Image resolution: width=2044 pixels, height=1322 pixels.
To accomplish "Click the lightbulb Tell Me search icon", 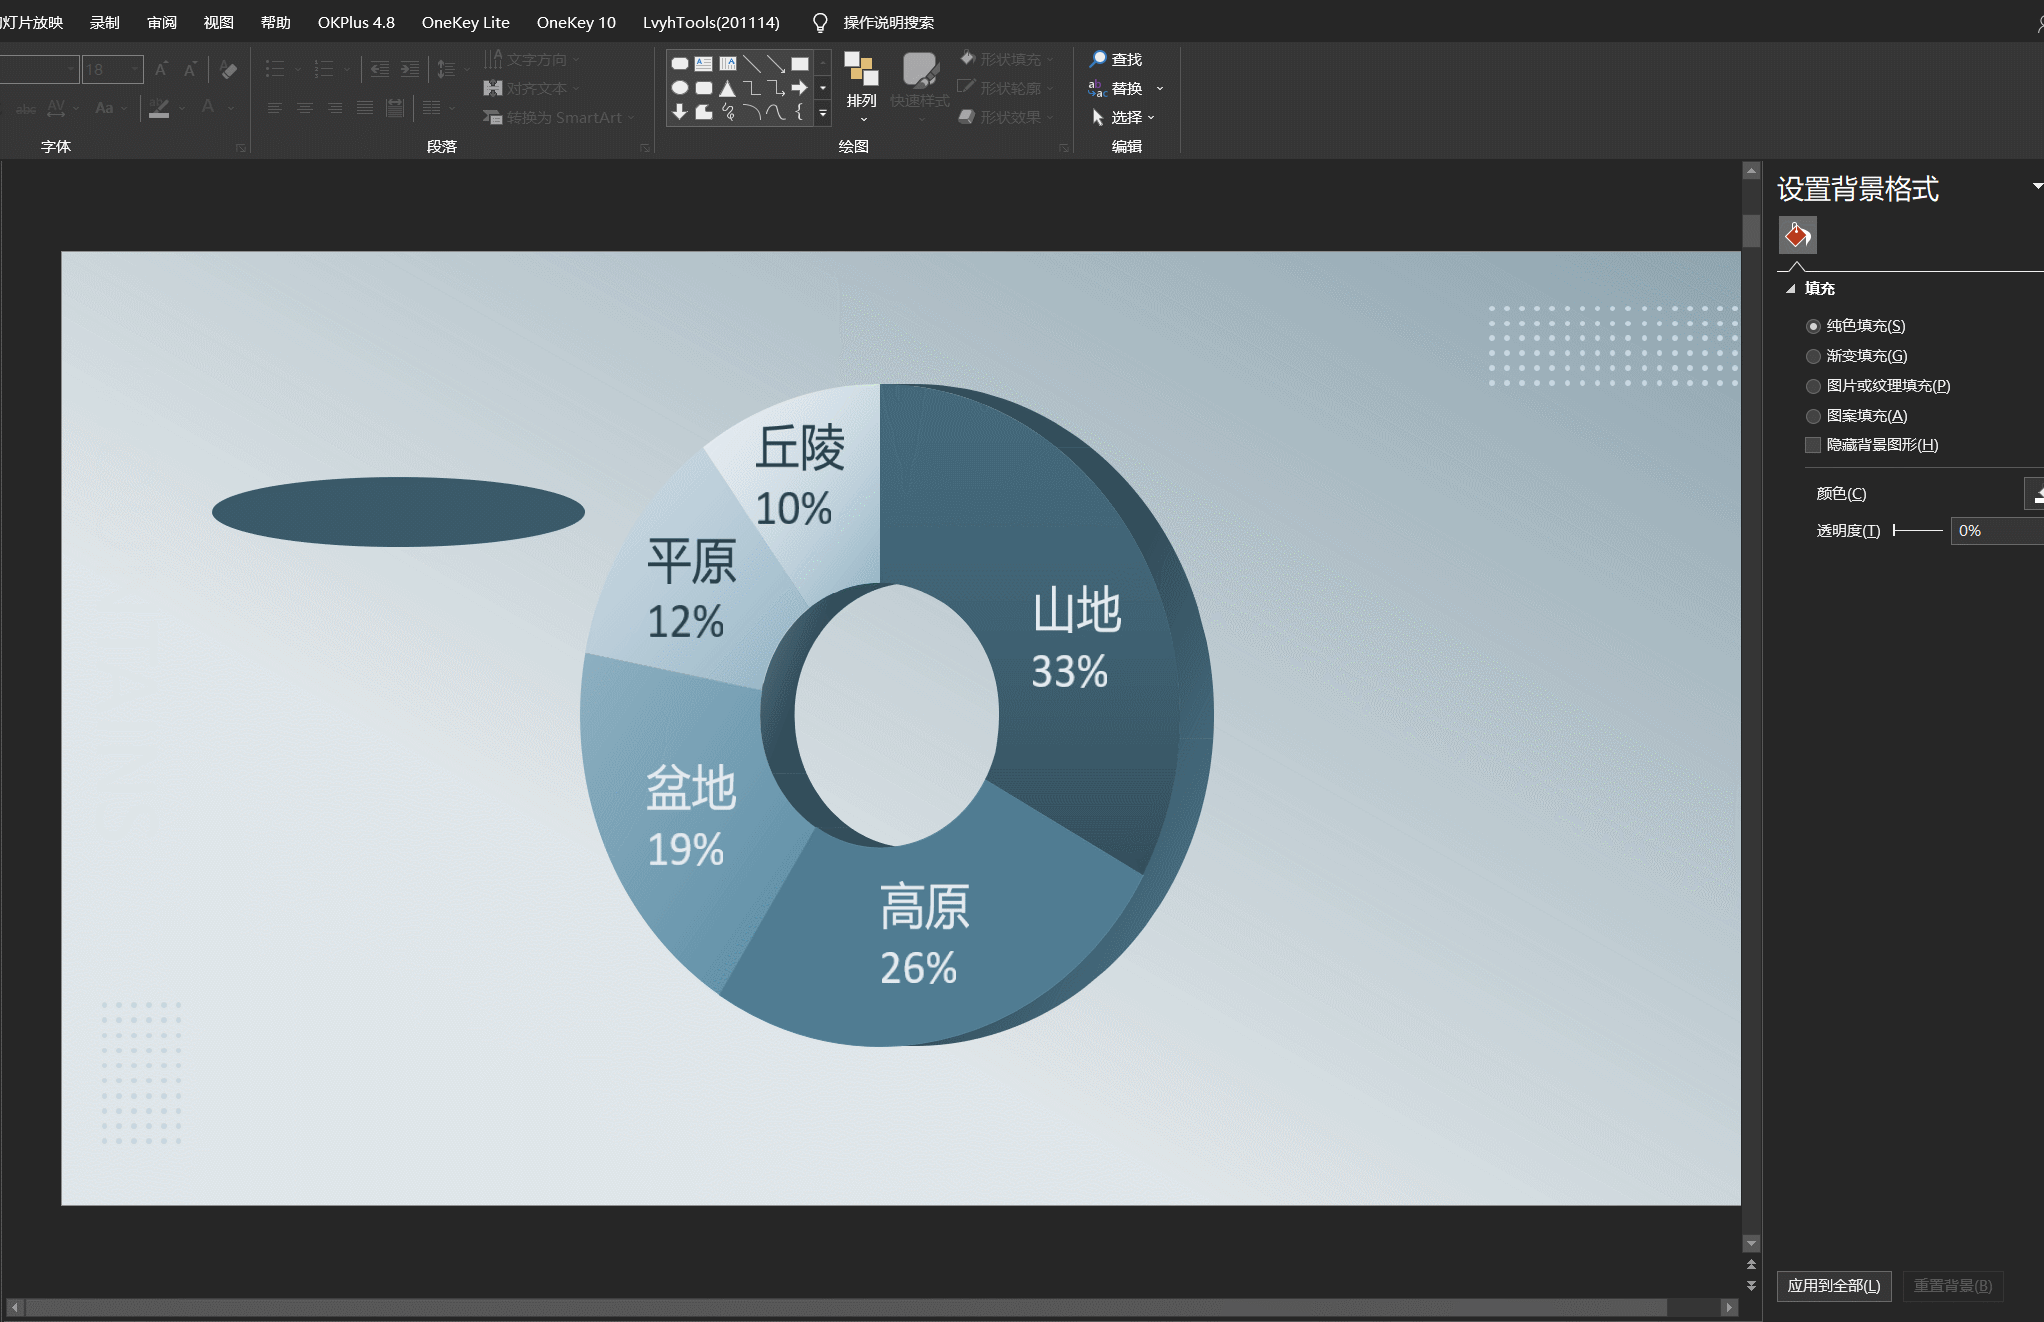I will (x=820, y=22).
